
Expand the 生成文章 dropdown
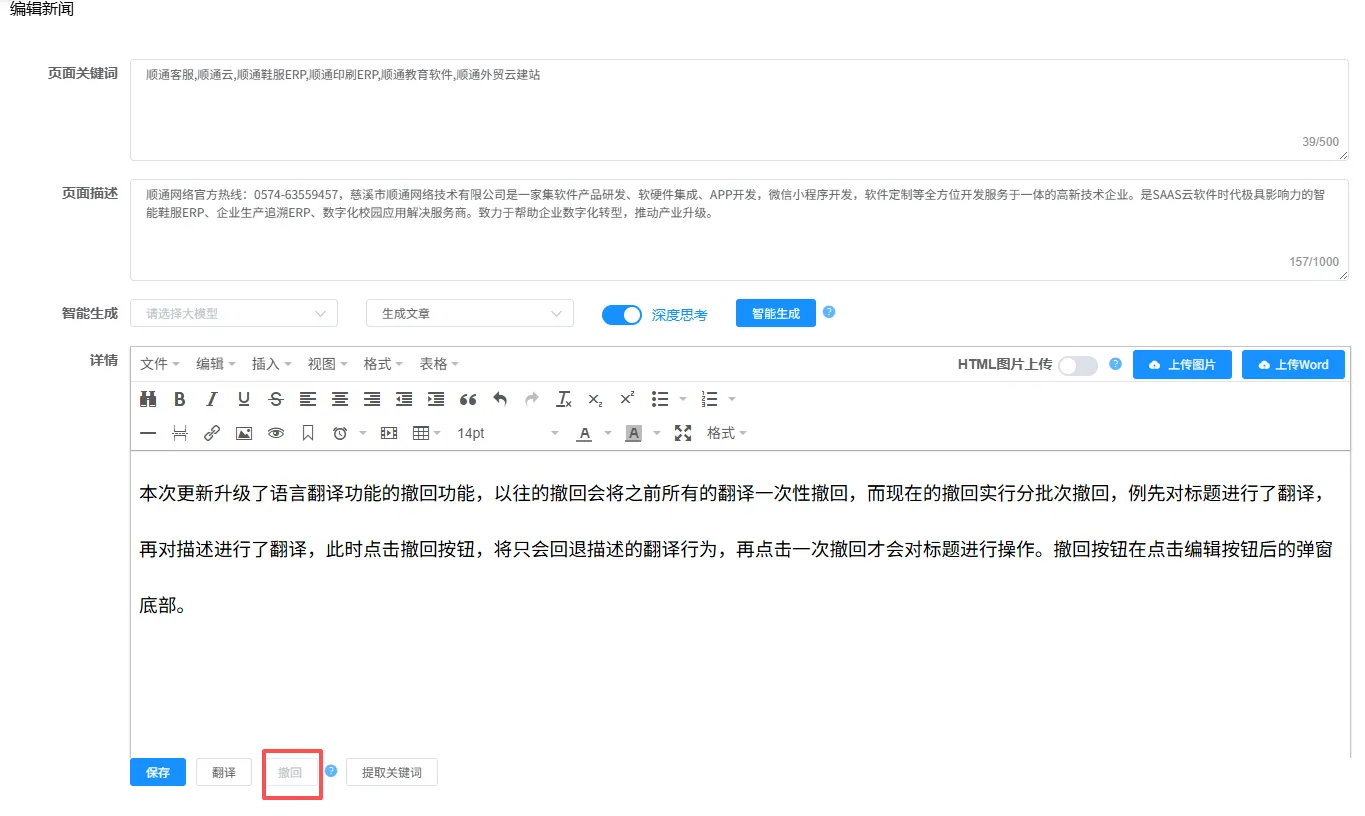point(470,313)
